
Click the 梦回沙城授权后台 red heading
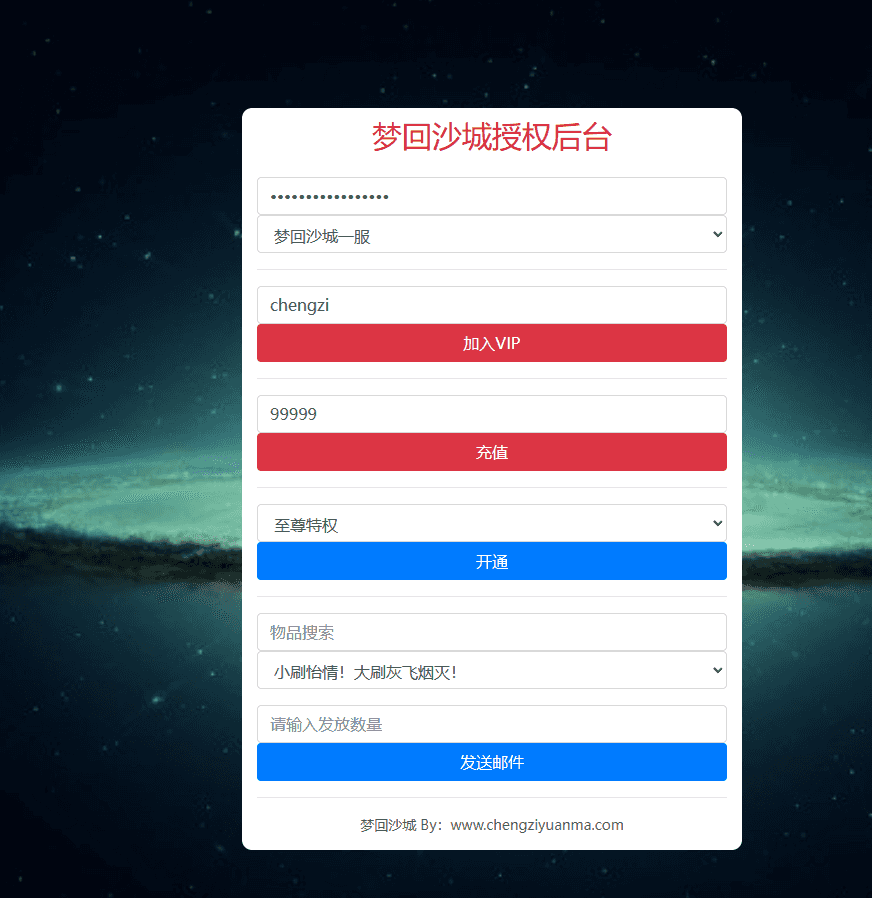point(491,137)
